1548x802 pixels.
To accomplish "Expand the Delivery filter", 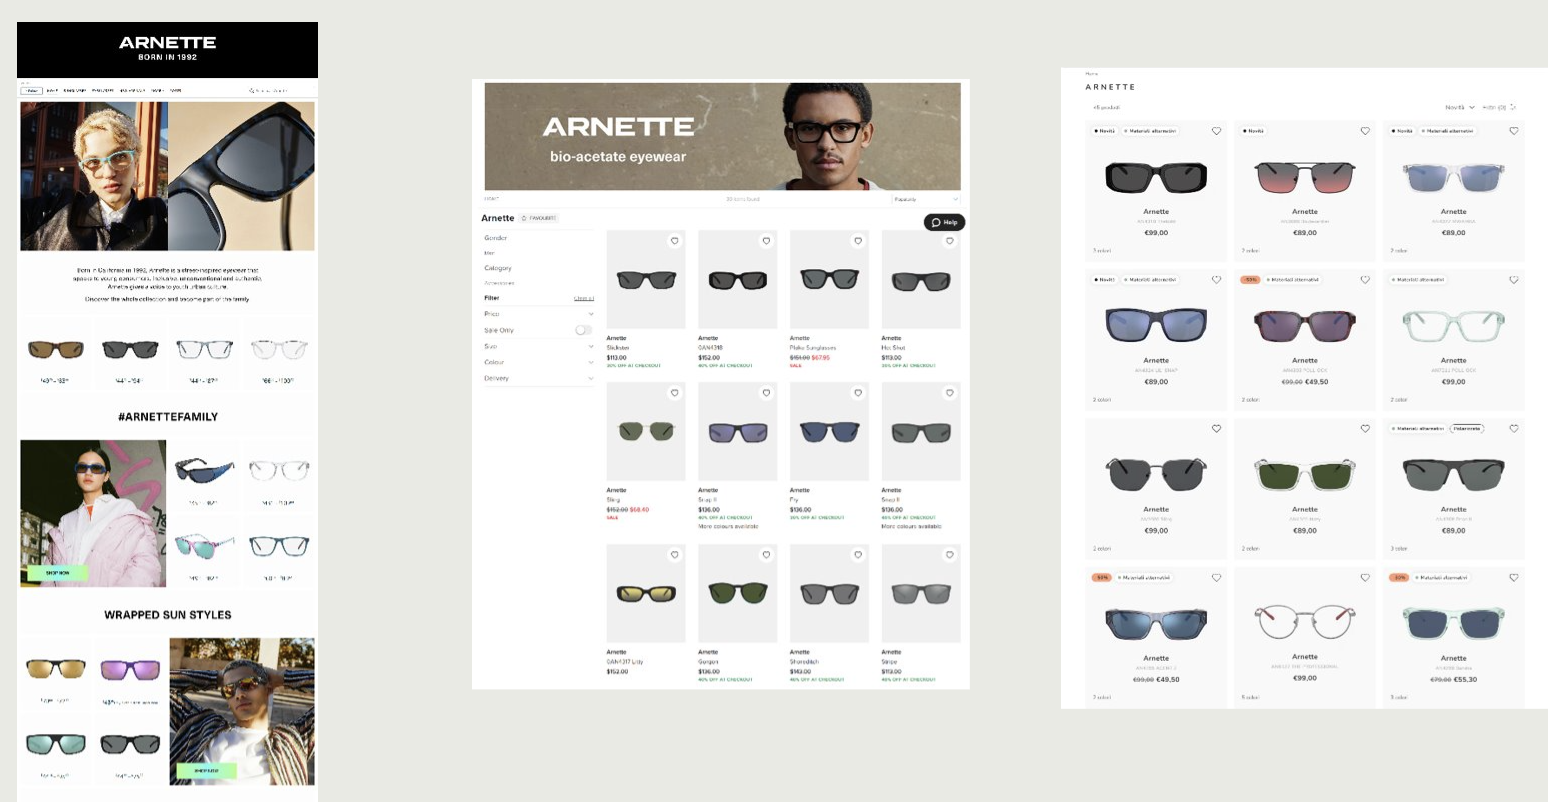I will coord(539,378).
